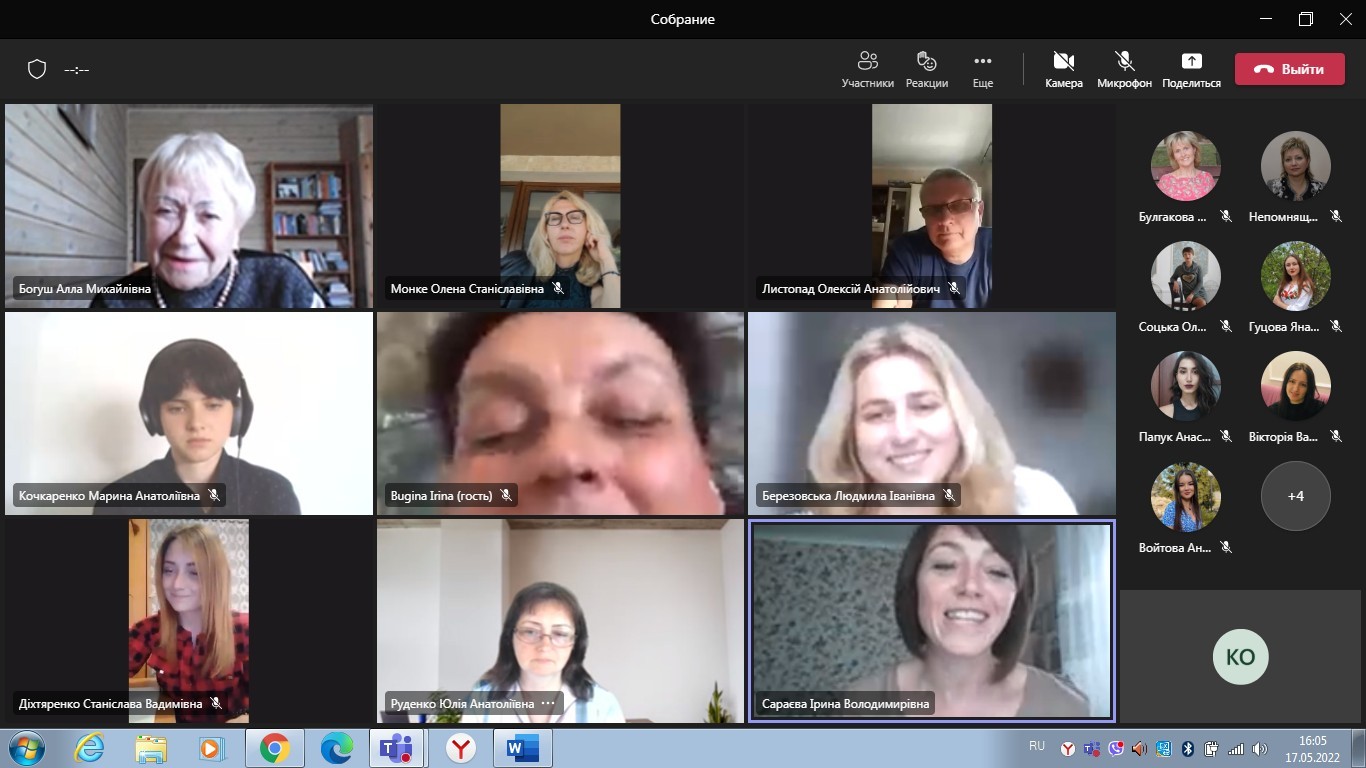Viewport: 1366px width, 768px height.
Task: Click the muted mic icon next to Непомнящ...
Action: coord(1336,216)
